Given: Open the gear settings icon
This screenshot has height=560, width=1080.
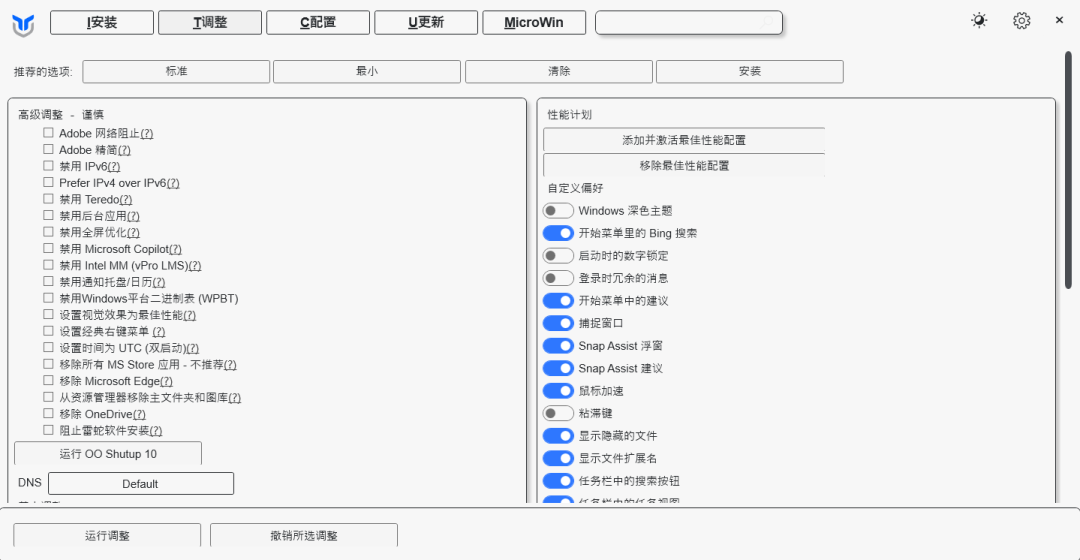Looking at the screenshot, I should pos(1021,21).
